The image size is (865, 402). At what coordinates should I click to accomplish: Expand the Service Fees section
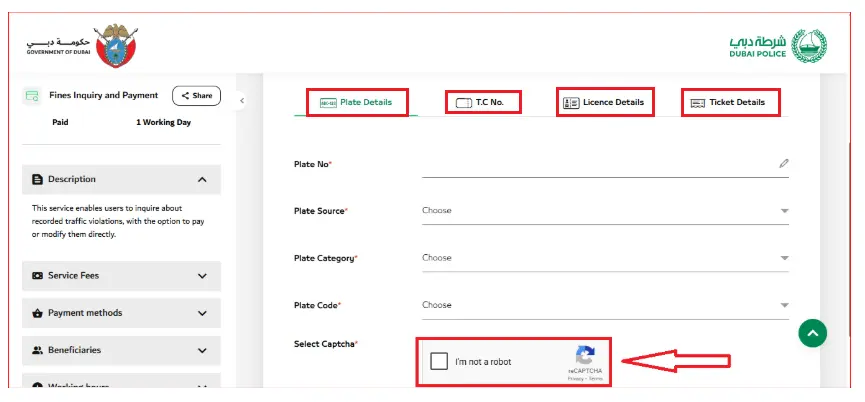(121, 276)
